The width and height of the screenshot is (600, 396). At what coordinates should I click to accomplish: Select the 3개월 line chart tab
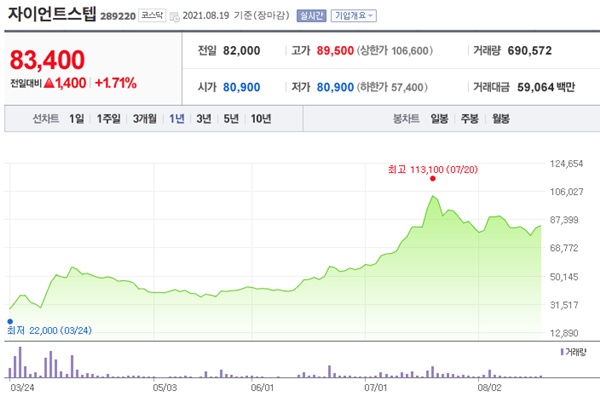pos(145,119)
